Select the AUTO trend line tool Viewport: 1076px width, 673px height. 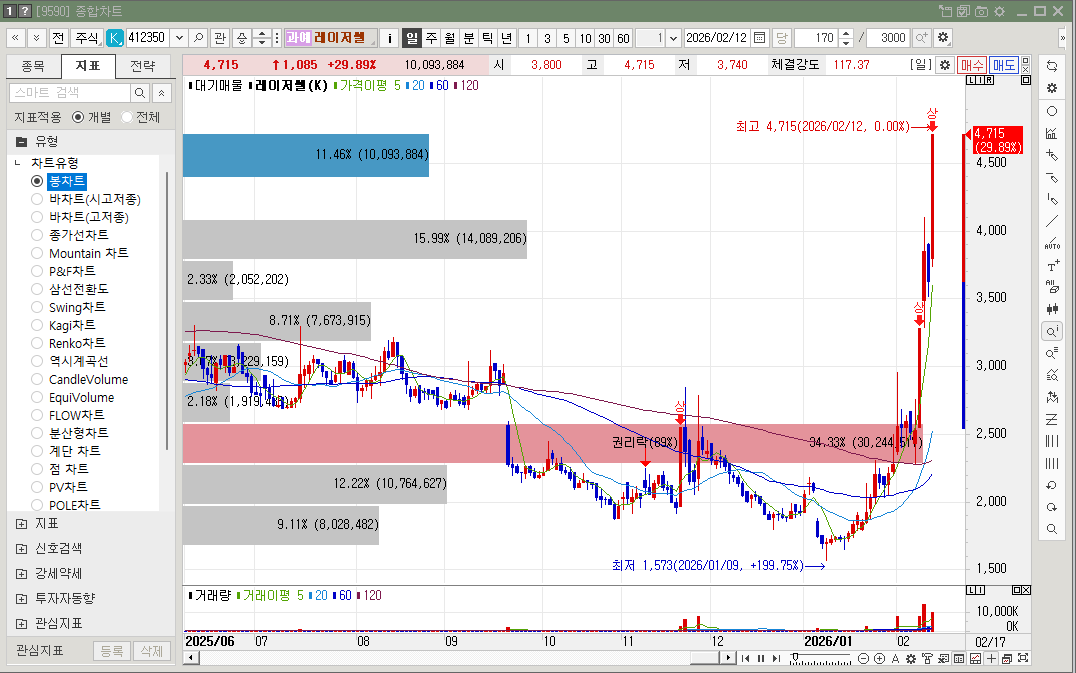point(1051,243)
